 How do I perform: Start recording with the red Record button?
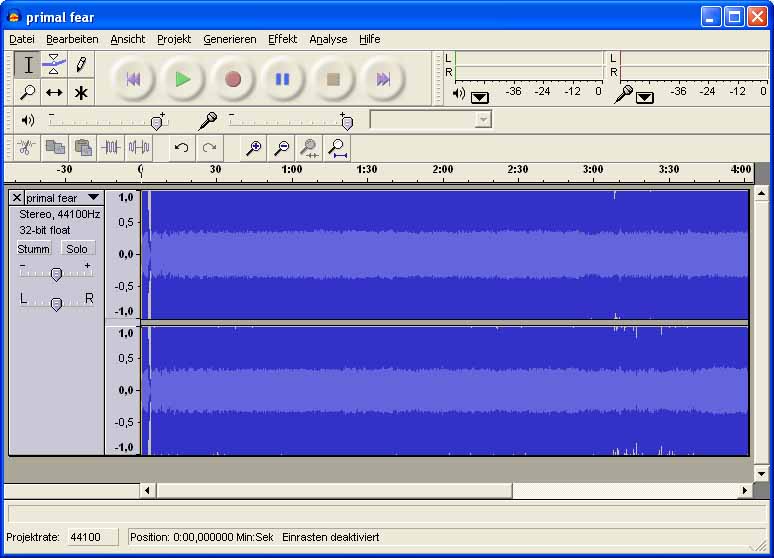coord(233,79)
